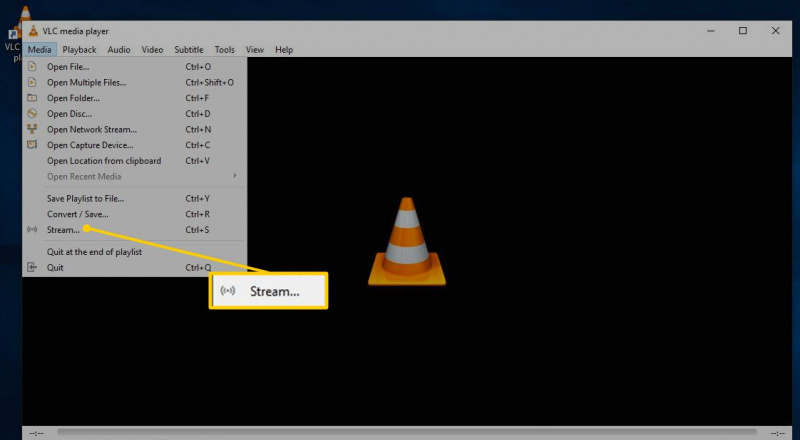
Task: Click the Stream broadcast icon in menu
Action: coord(32,230)
